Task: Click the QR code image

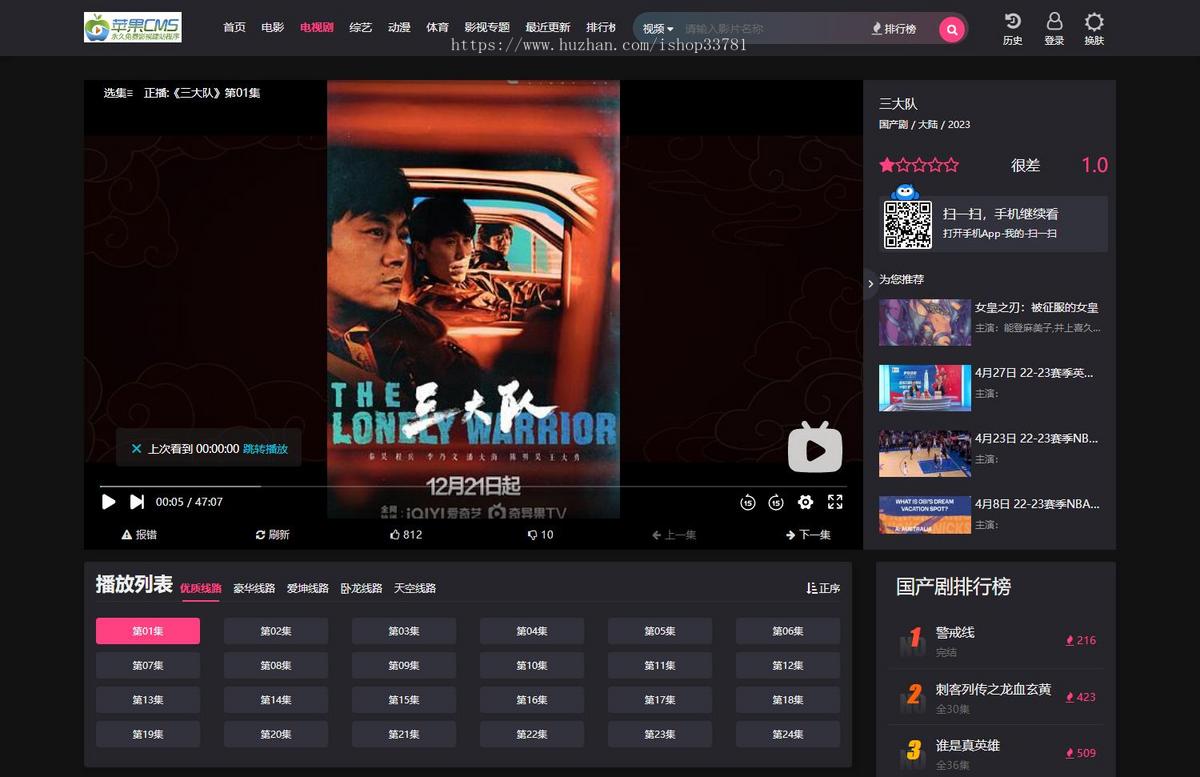Action: [x=908, y=225]
